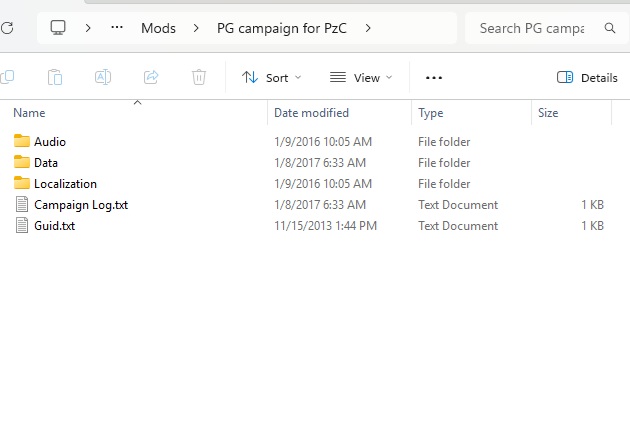Image resolution: width=630 pixels, height=427 pixels.
Task: Open the View dropdown menu
Action: click(x=360, y=77)
